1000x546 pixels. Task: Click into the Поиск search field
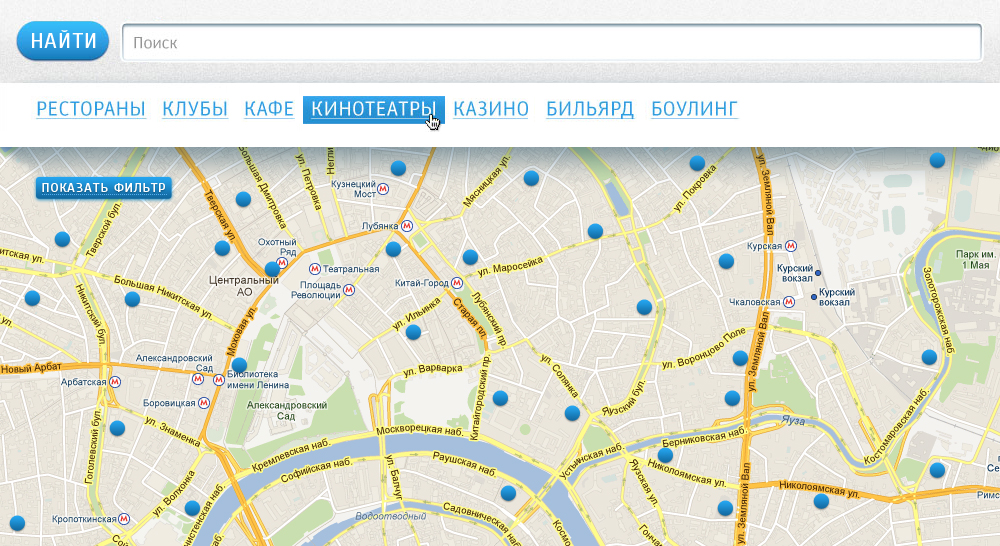click(551, 43)
